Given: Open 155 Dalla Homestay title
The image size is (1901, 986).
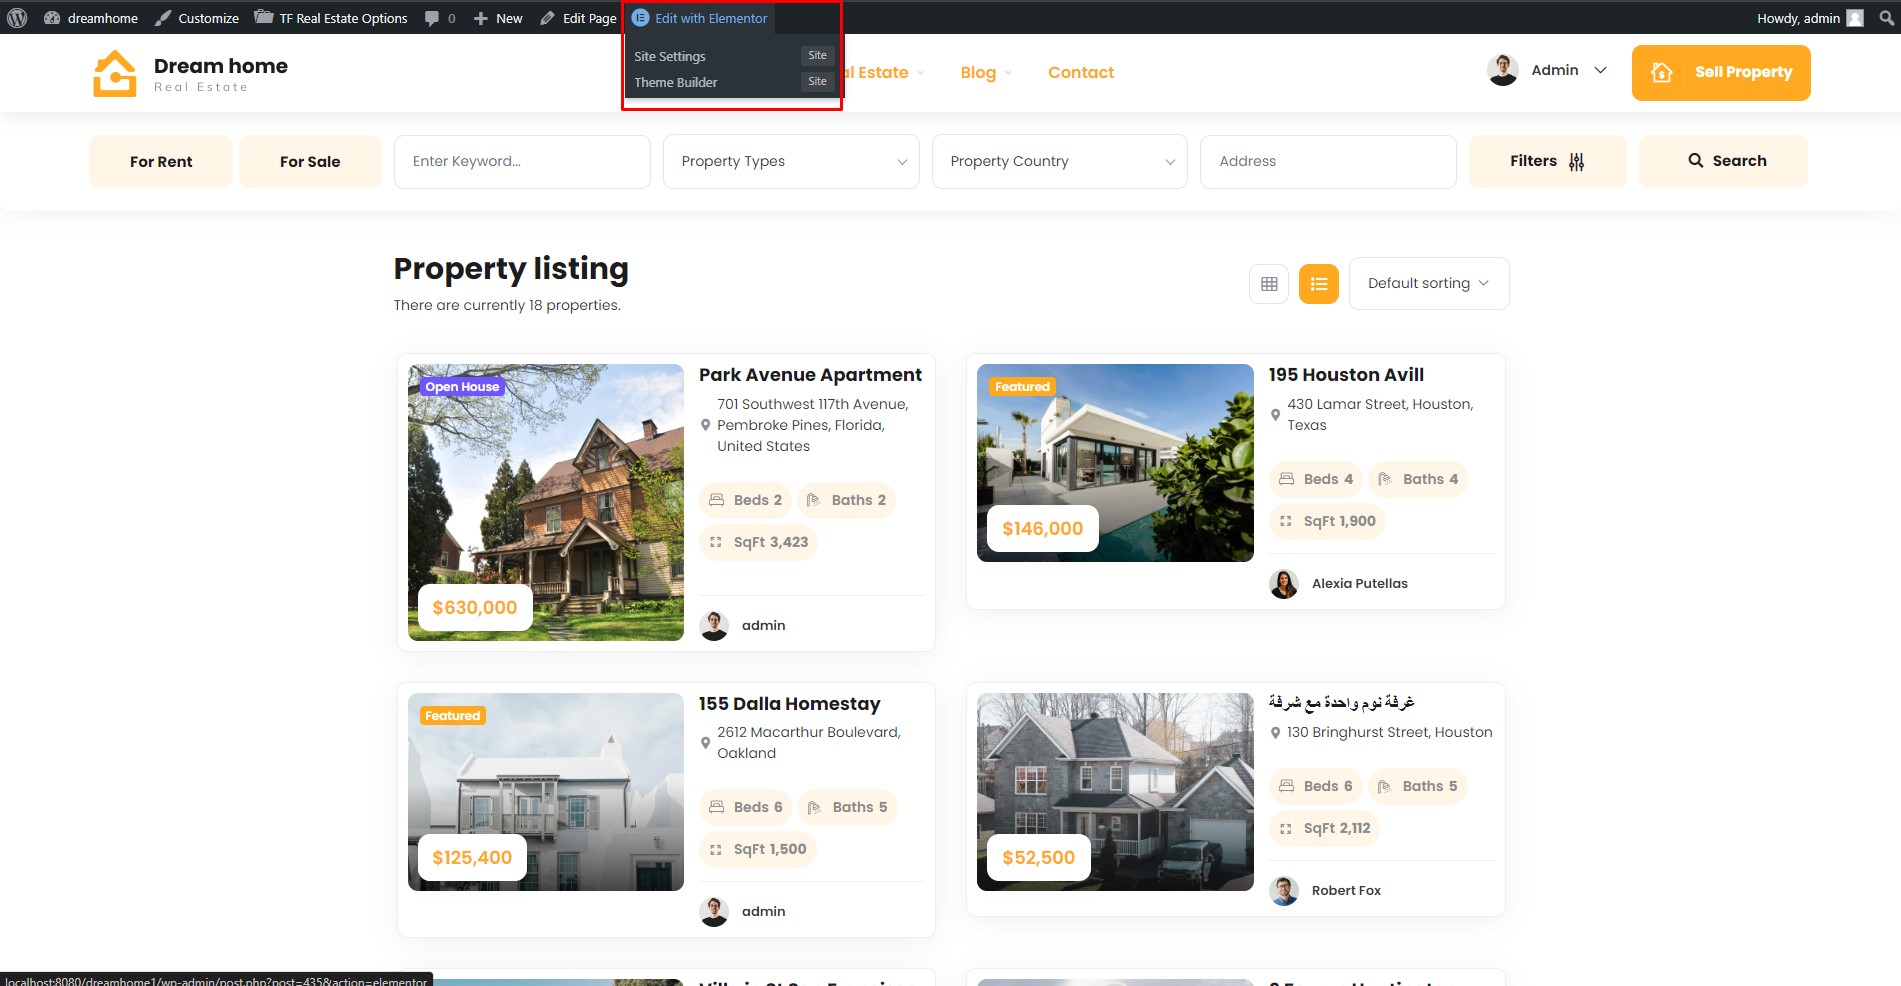Looking at the screenshot, I should [789, 704].
